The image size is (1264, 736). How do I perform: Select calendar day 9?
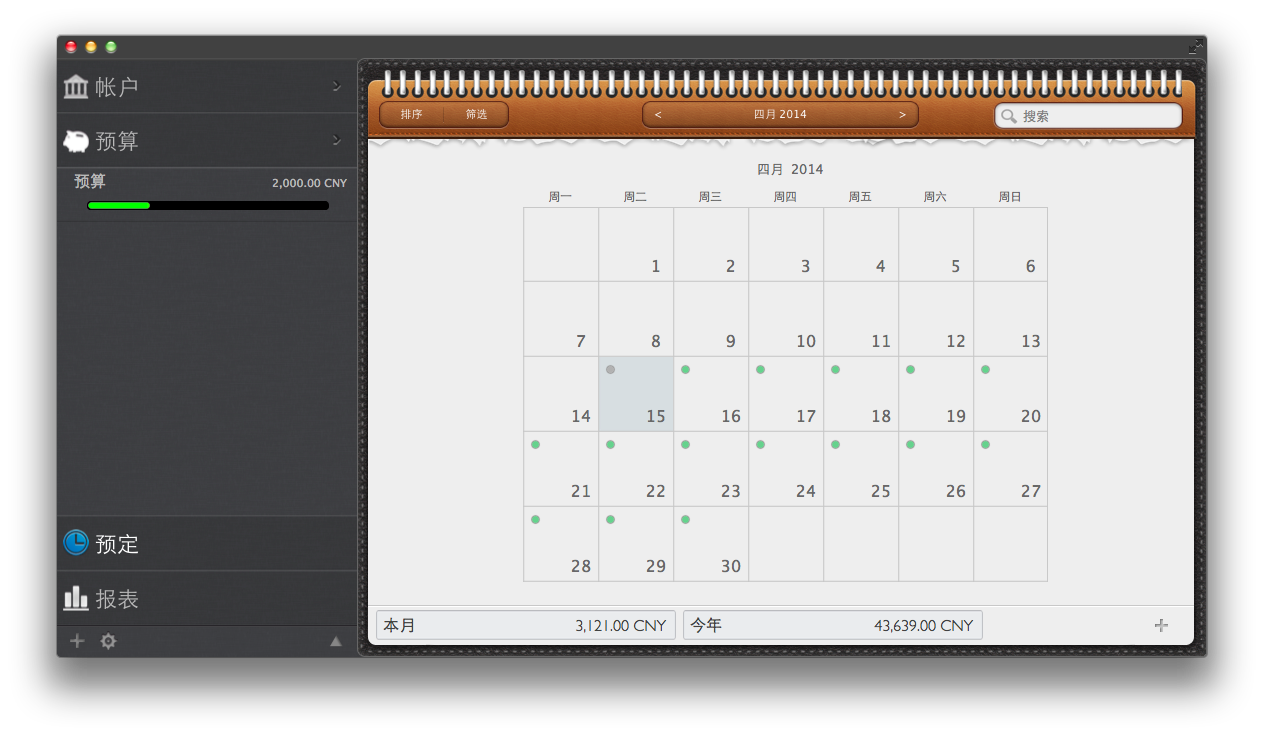(711, 319)
